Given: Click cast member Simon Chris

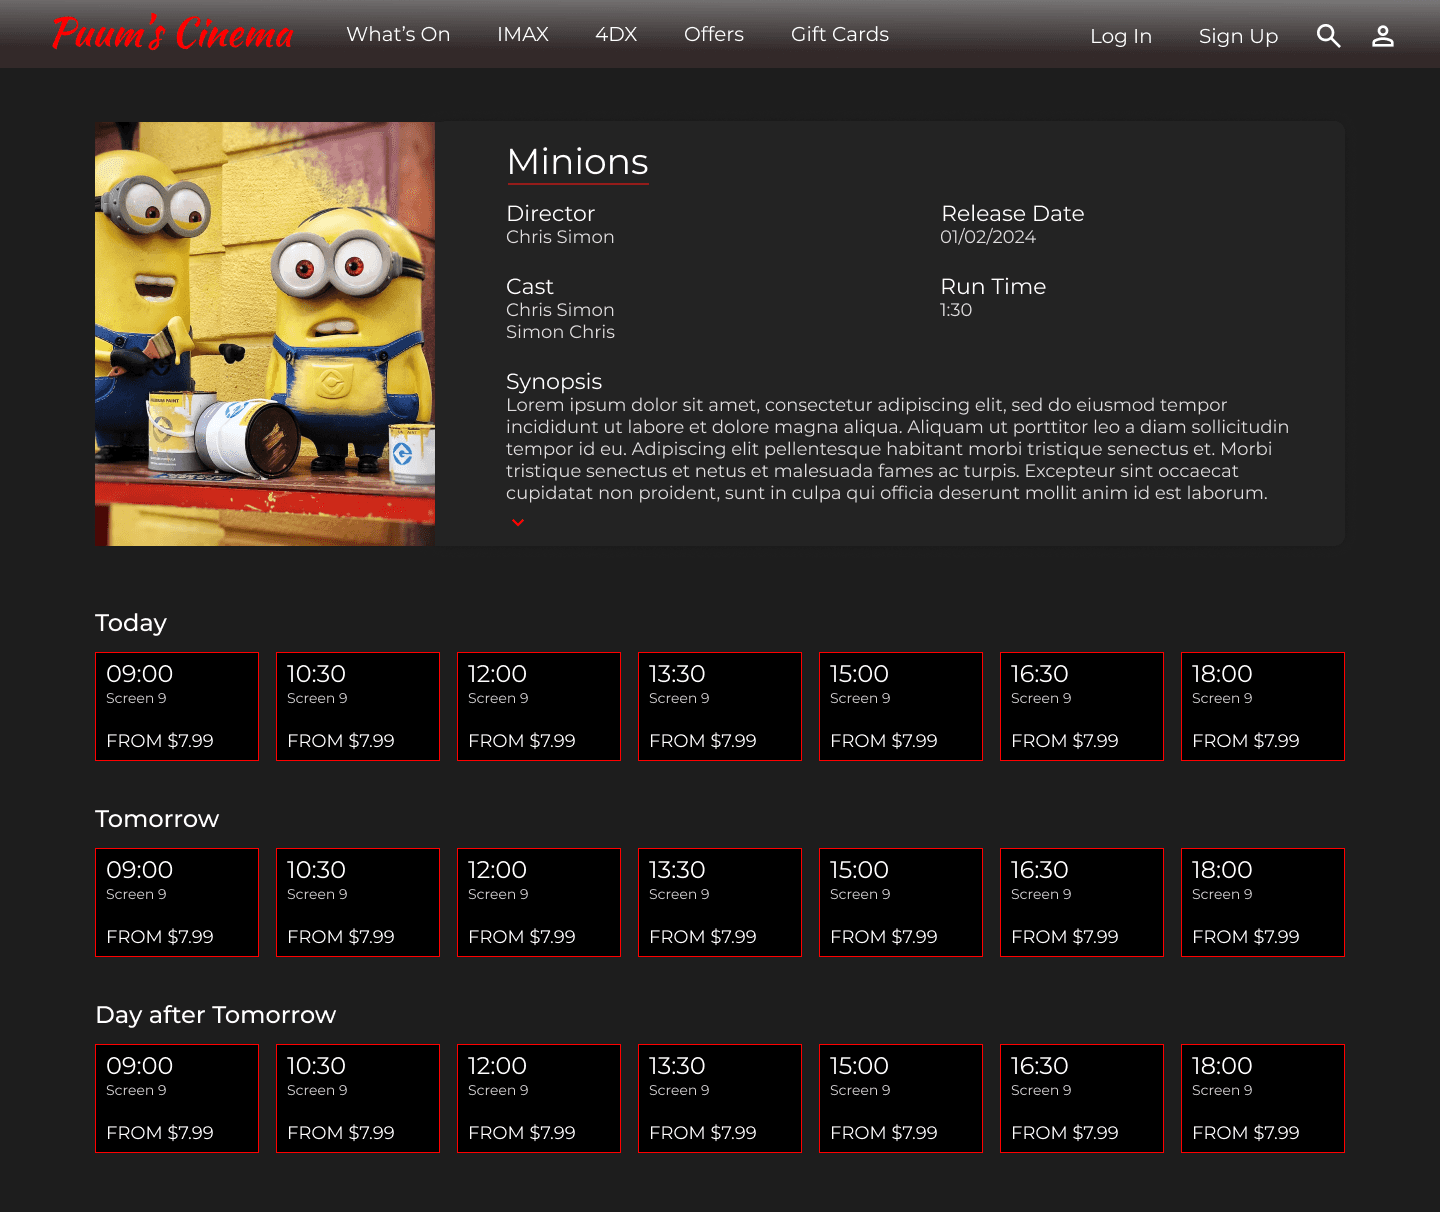Looking at the screenshot, I should point(560,332).
